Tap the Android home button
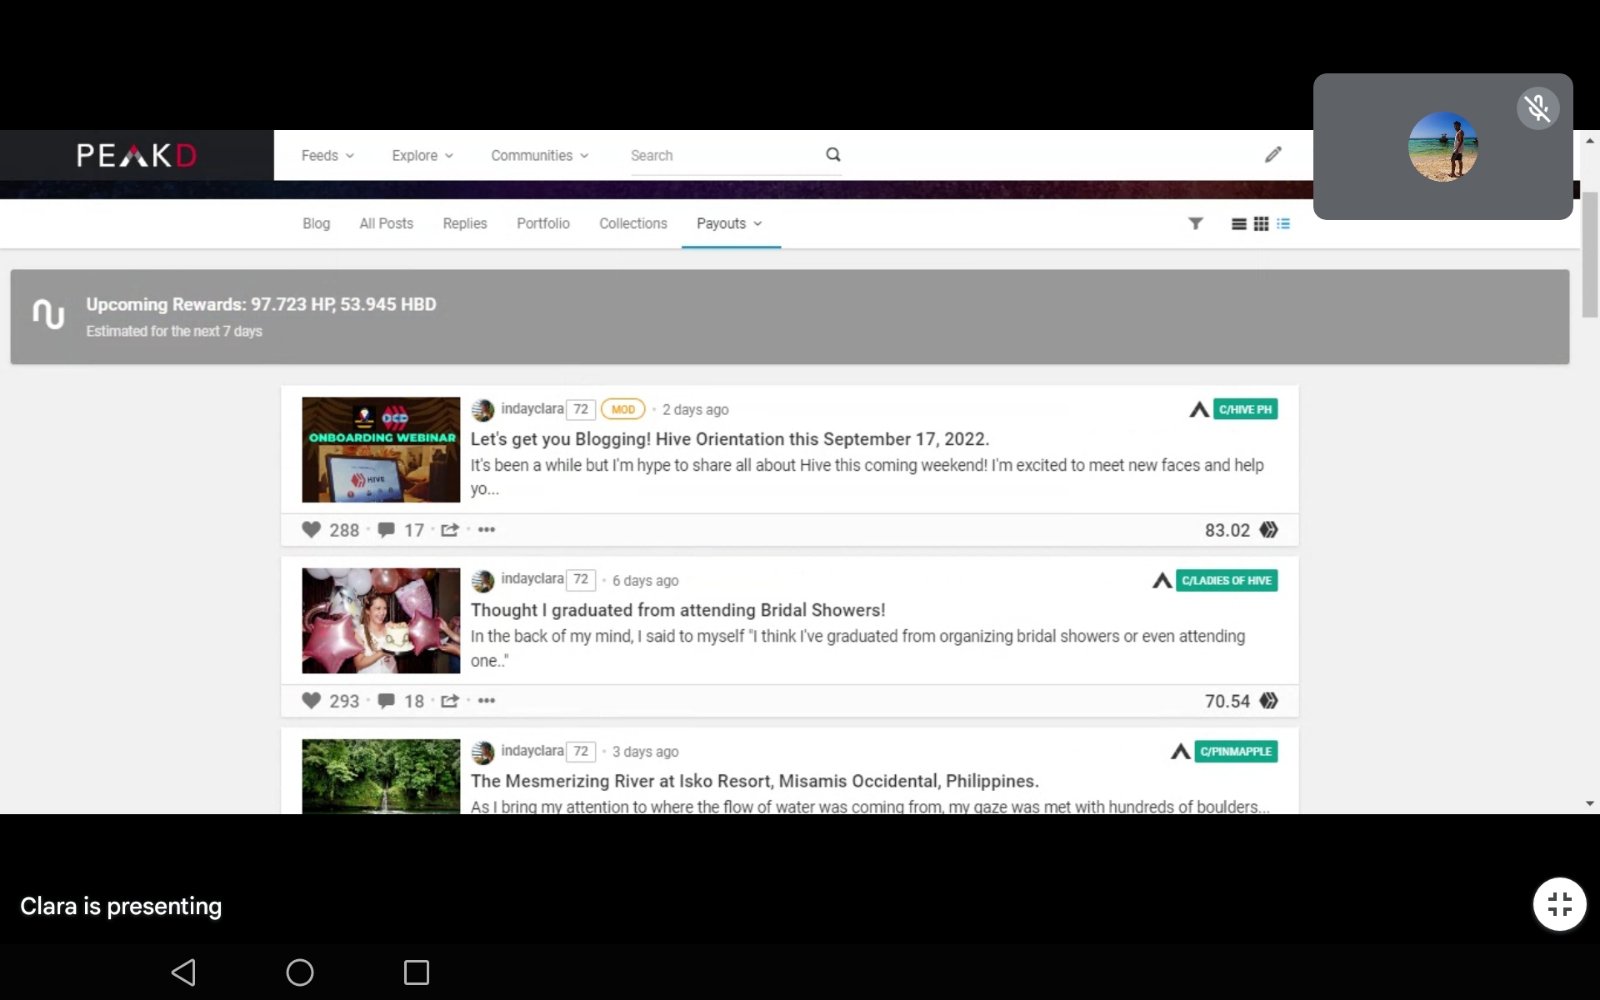The width and height of the screenshot is (1600, 1000). [300, 972]
